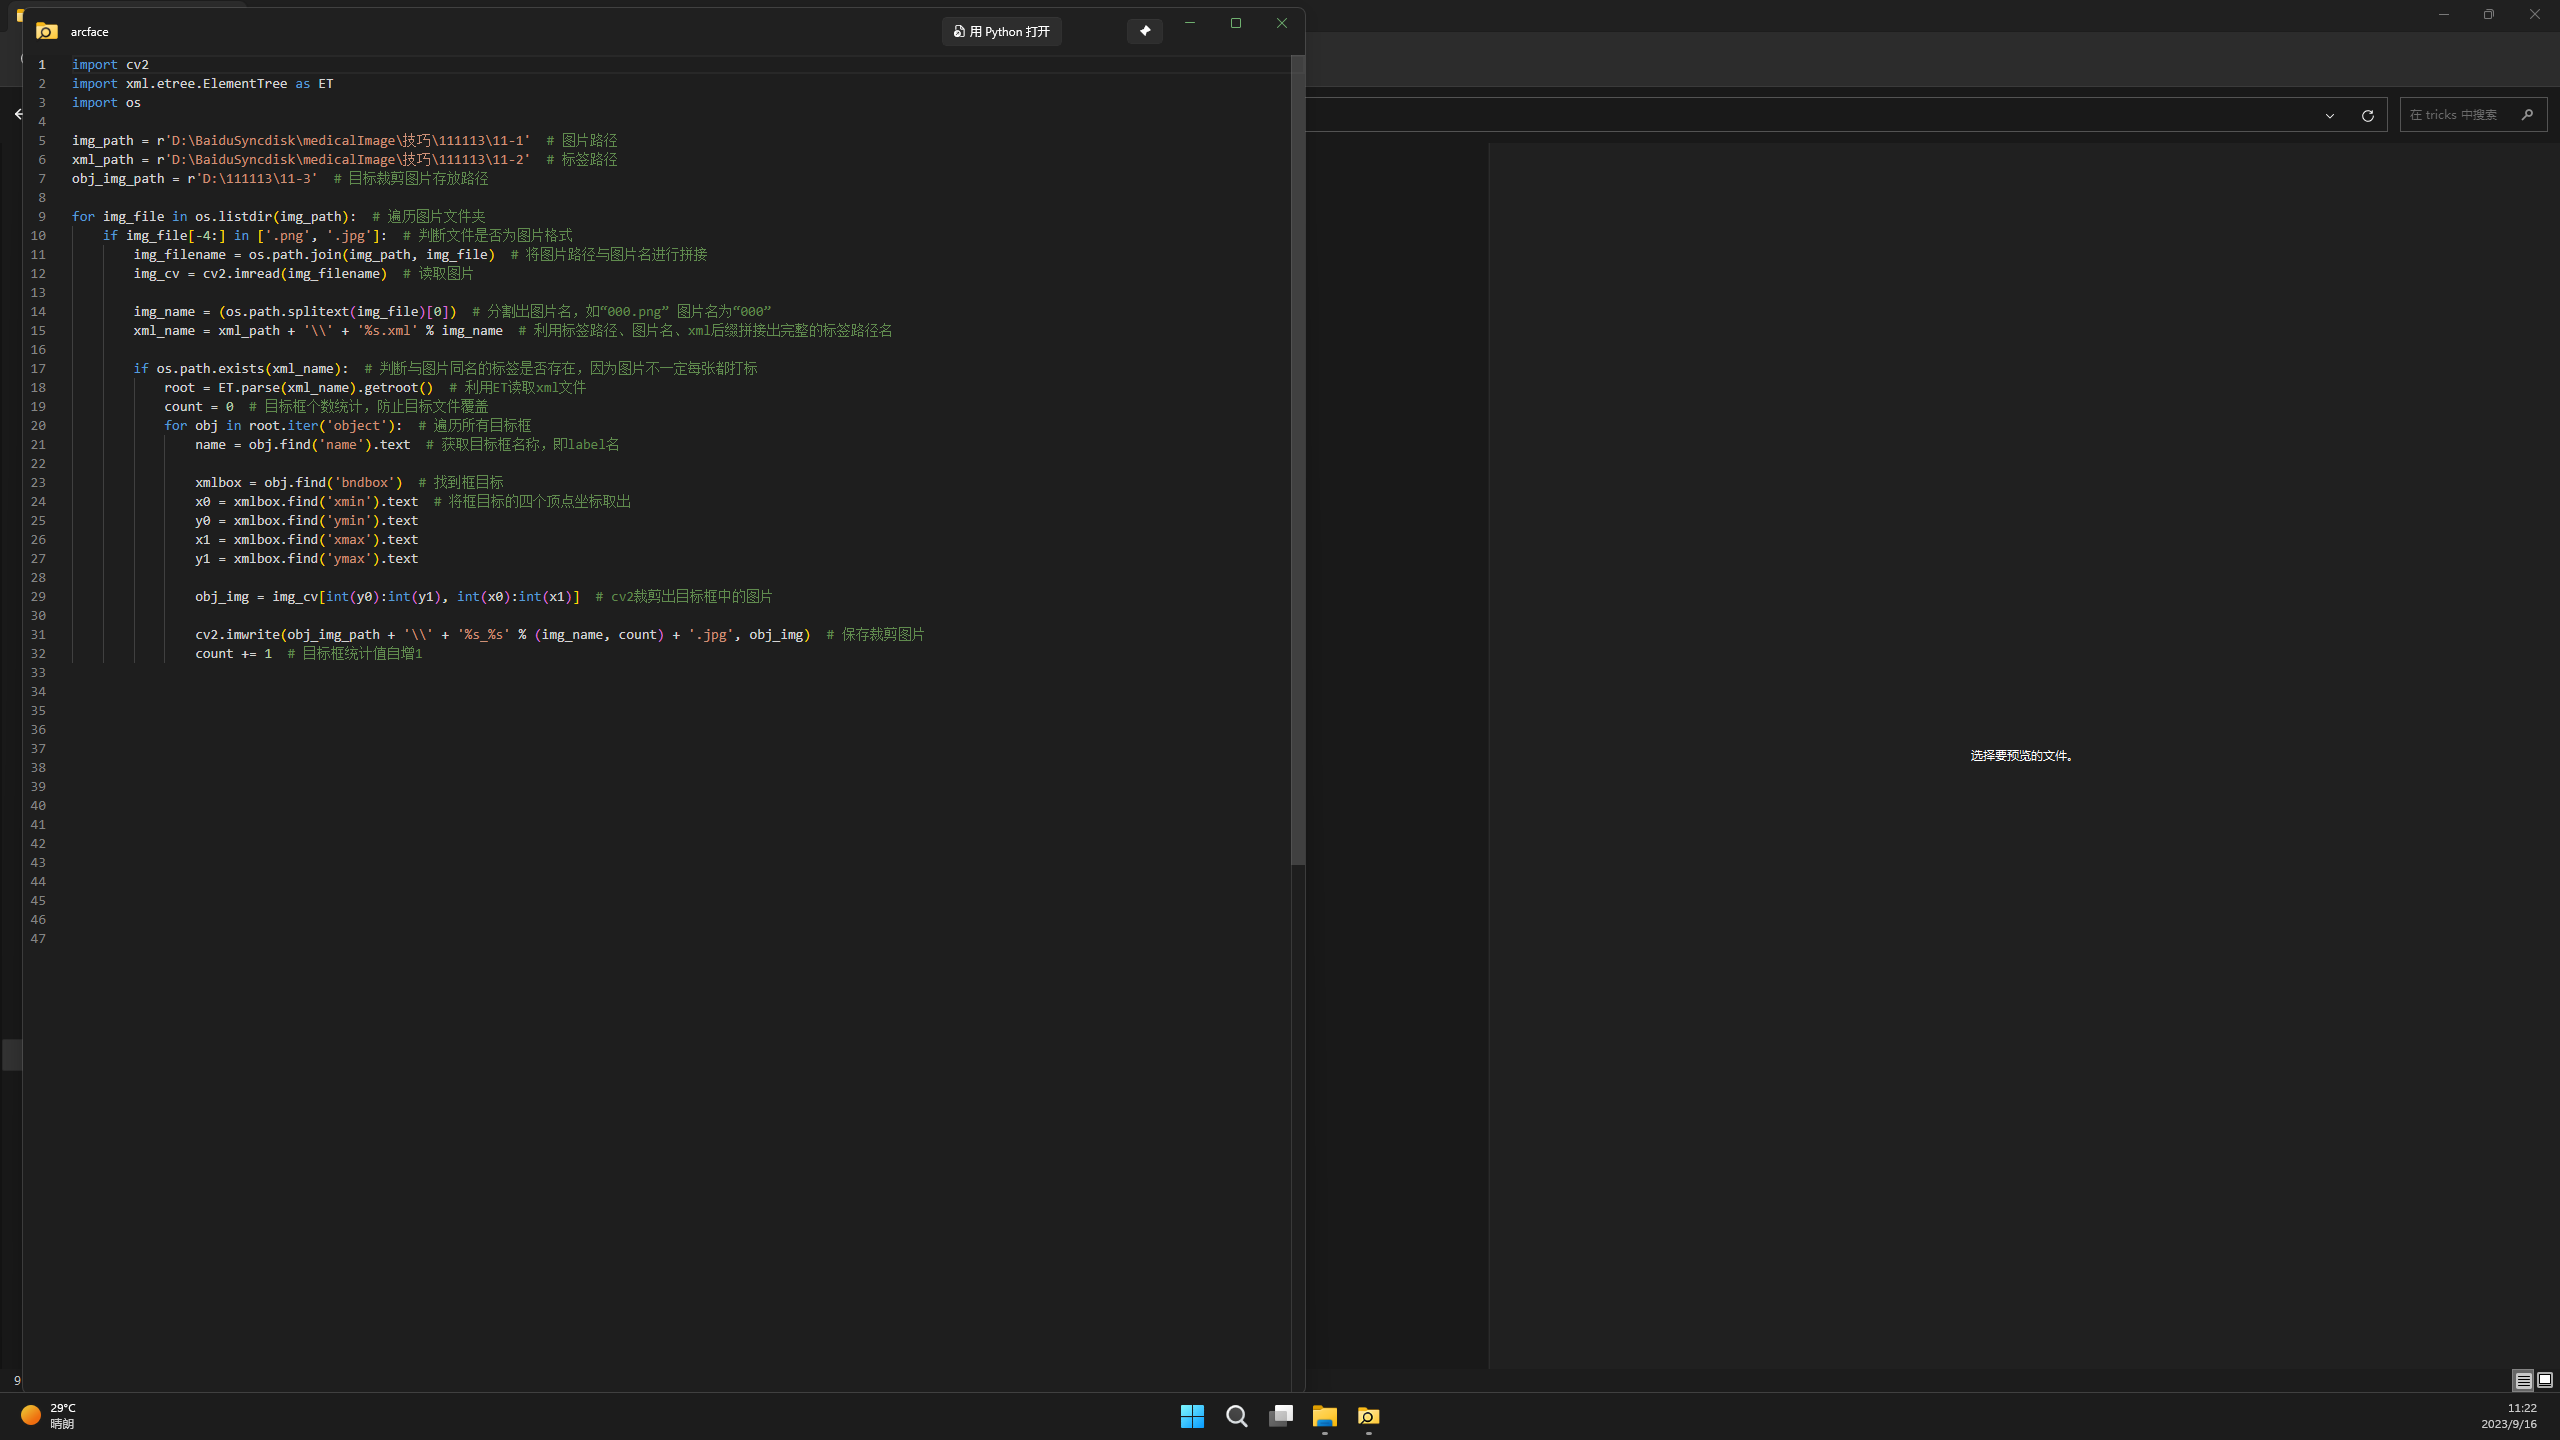Open Windows Search from the taskbar

pos(1236,1417)
